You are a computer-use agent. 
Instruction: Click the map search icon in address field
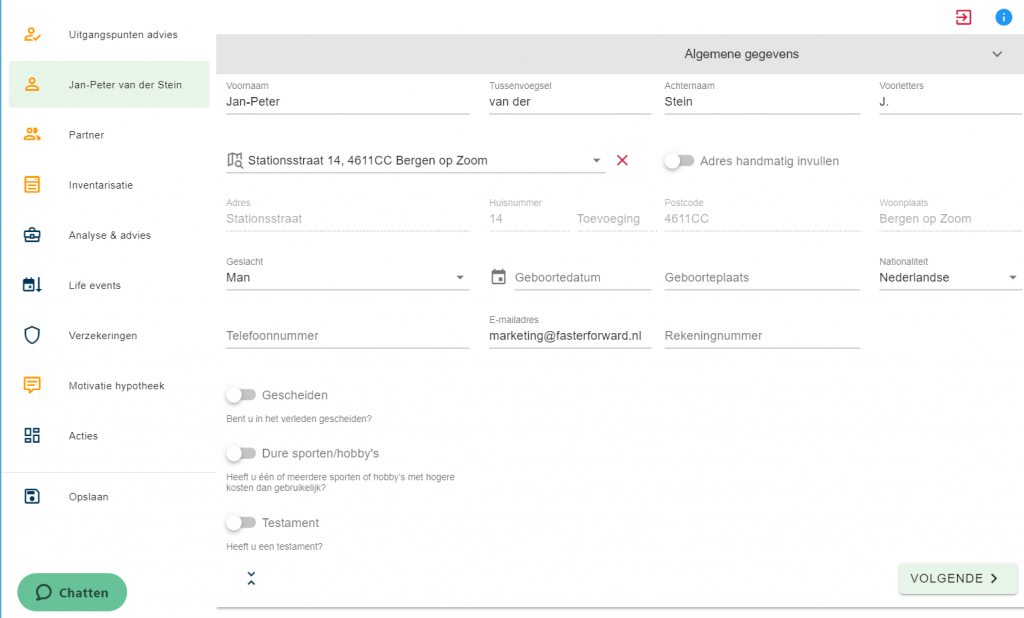(x=234, y=161)
